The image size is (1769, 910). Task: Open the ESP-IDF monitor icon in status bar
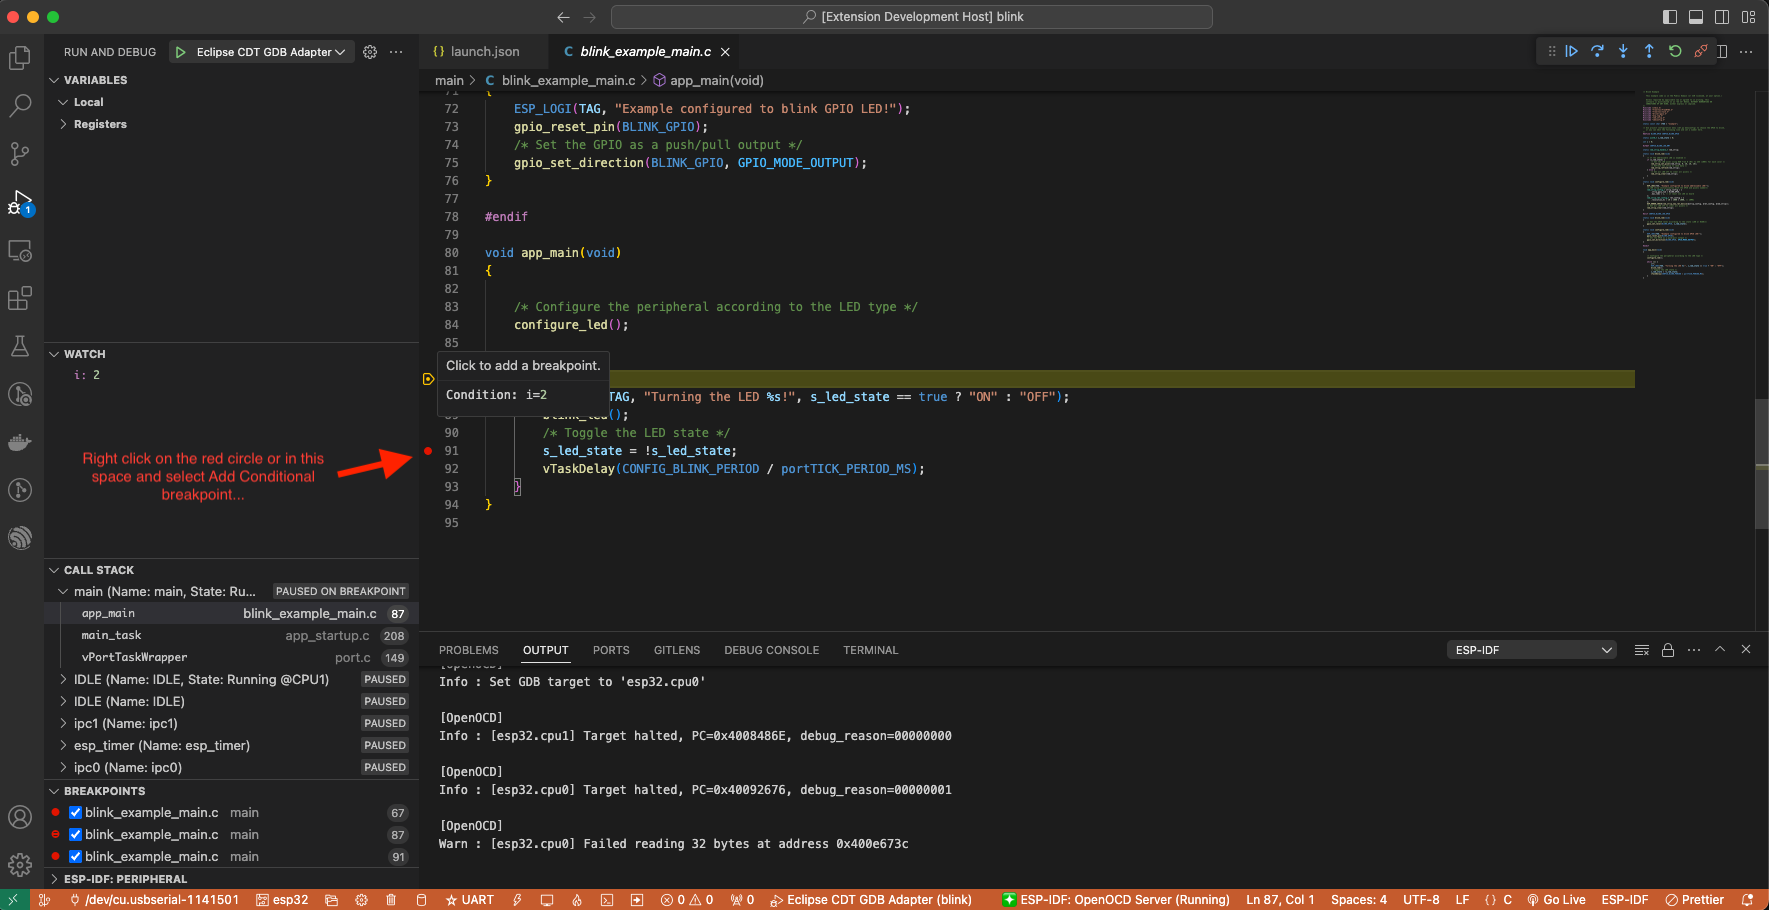[547, 899]
